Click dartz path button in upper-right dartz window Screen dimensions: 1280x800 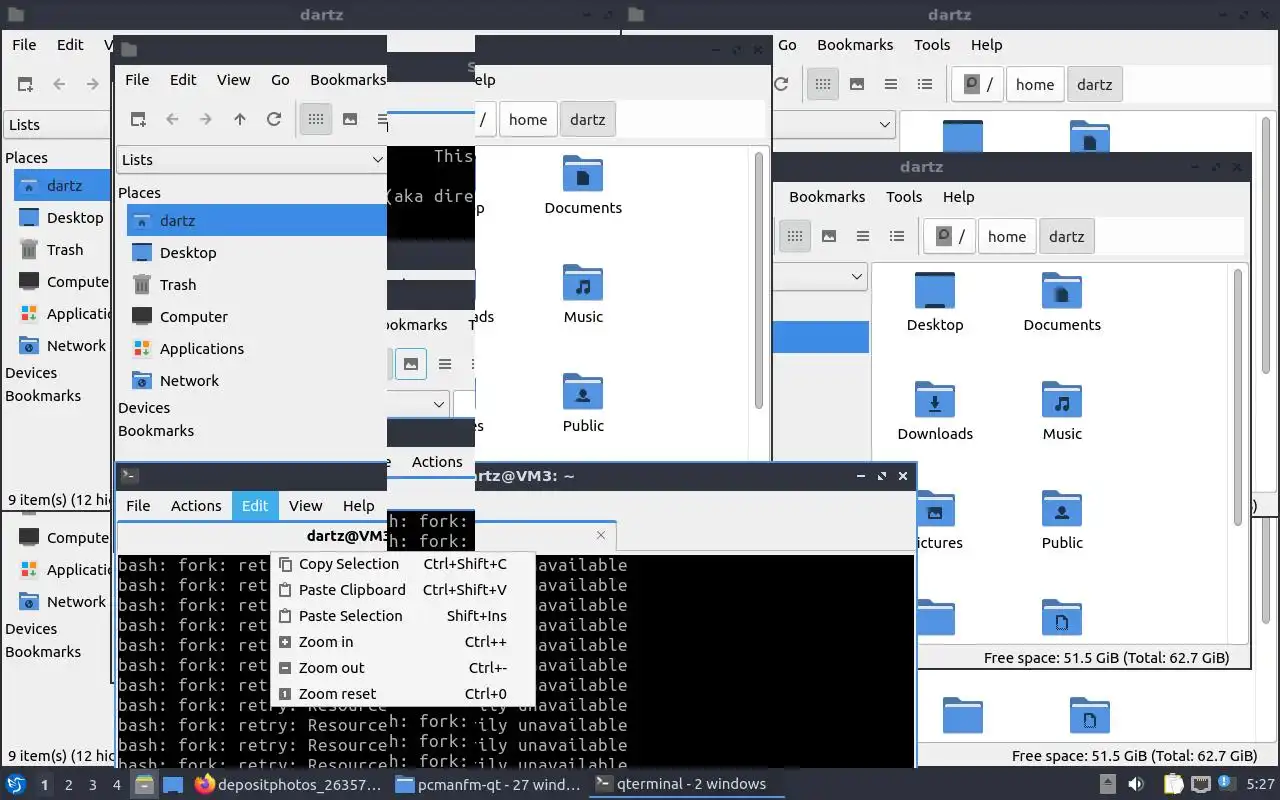pyautogui.click(x=1094, y=84)
